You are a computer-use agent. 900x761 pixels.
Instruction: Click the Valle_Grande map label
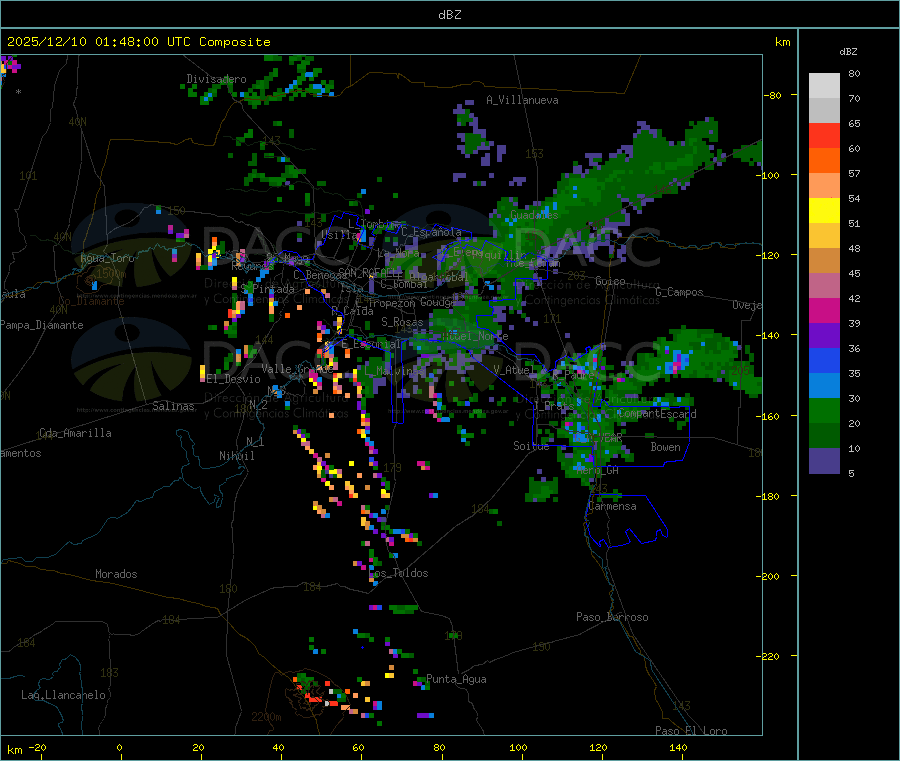click(x=297, y=369)
